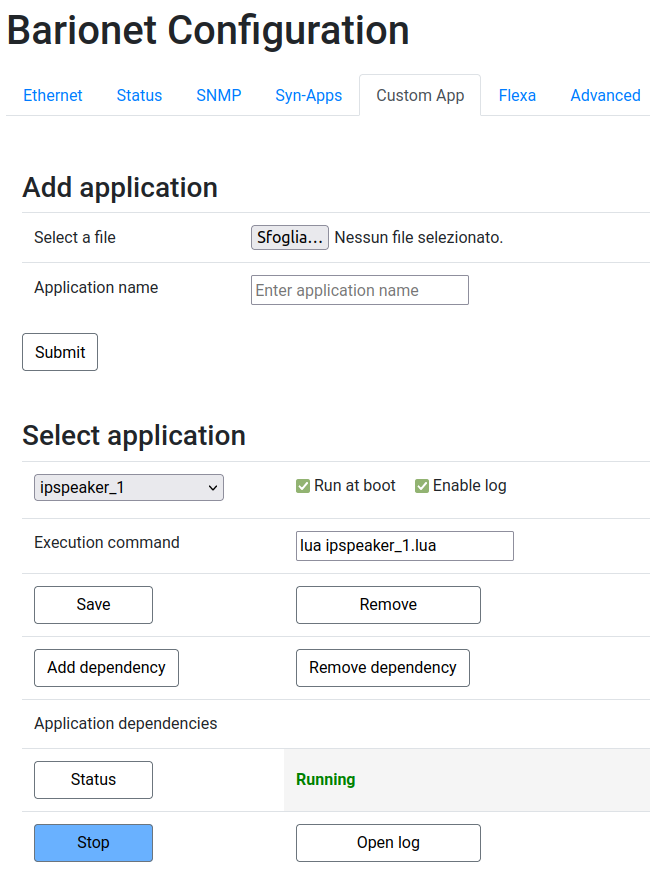The height and width of the screenshot is (883, 650).
Task: Open the Advanced tab
Action: click(x=605, y=95)
